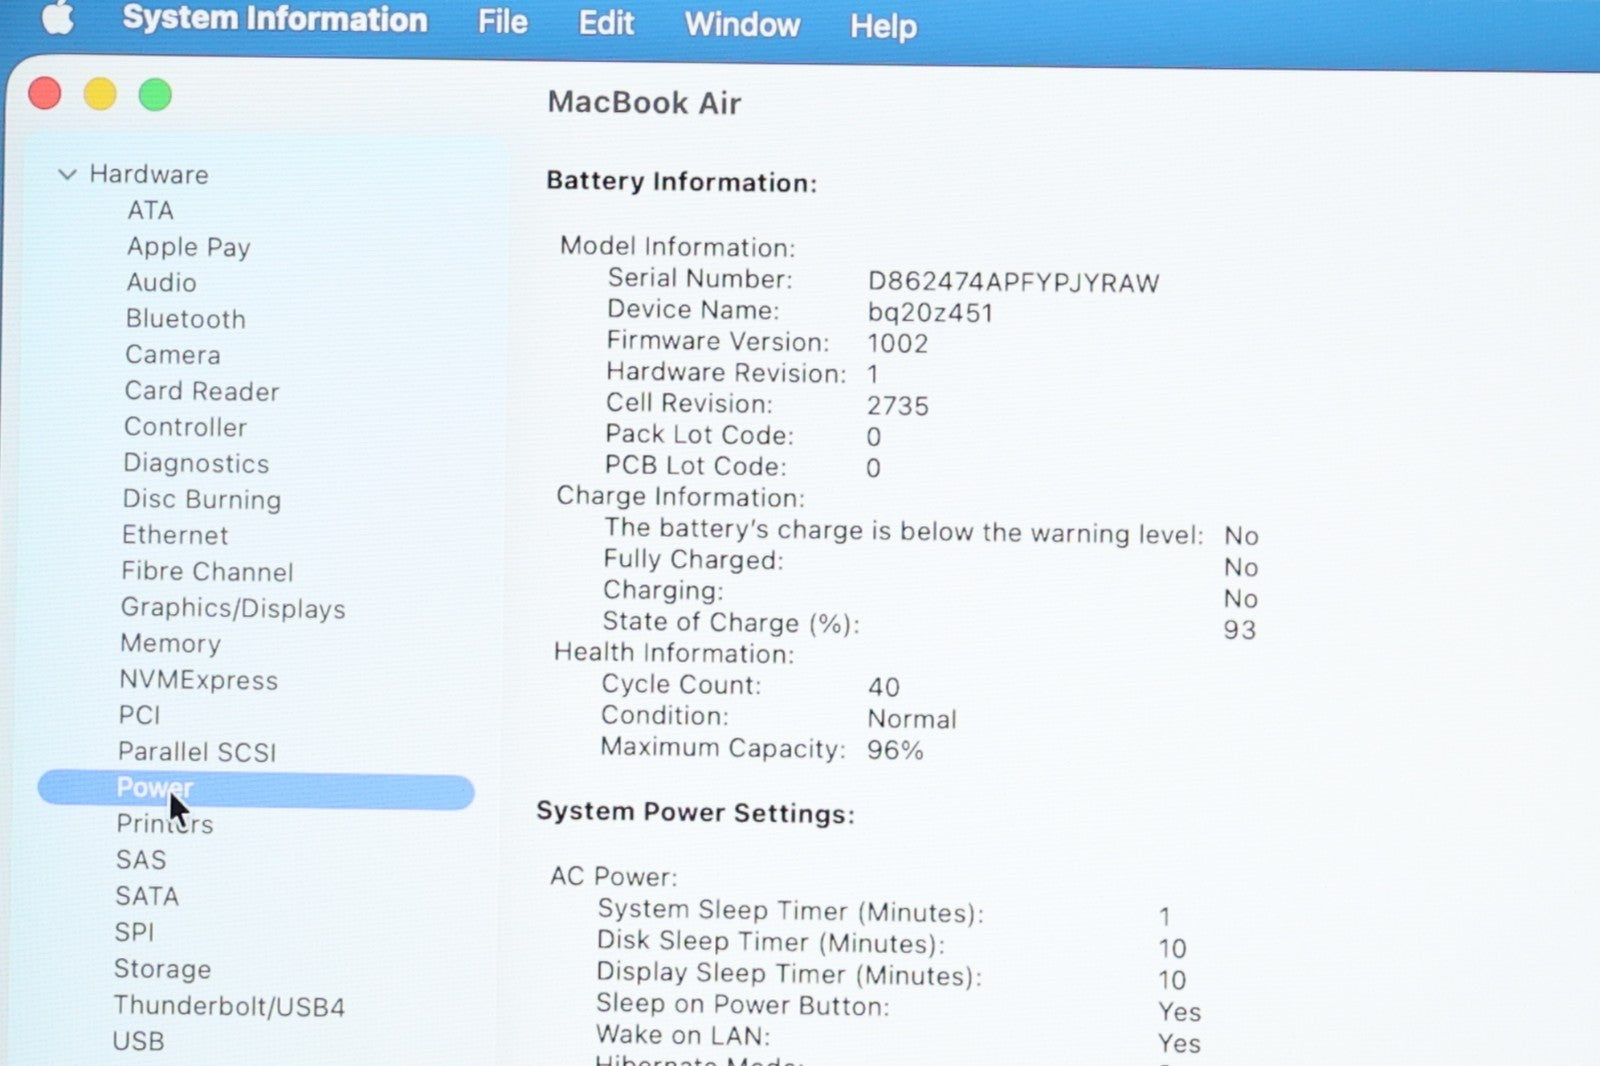1600x1066 pixels.
Task: Open the Apple menu icon
Action: point(58,17)
